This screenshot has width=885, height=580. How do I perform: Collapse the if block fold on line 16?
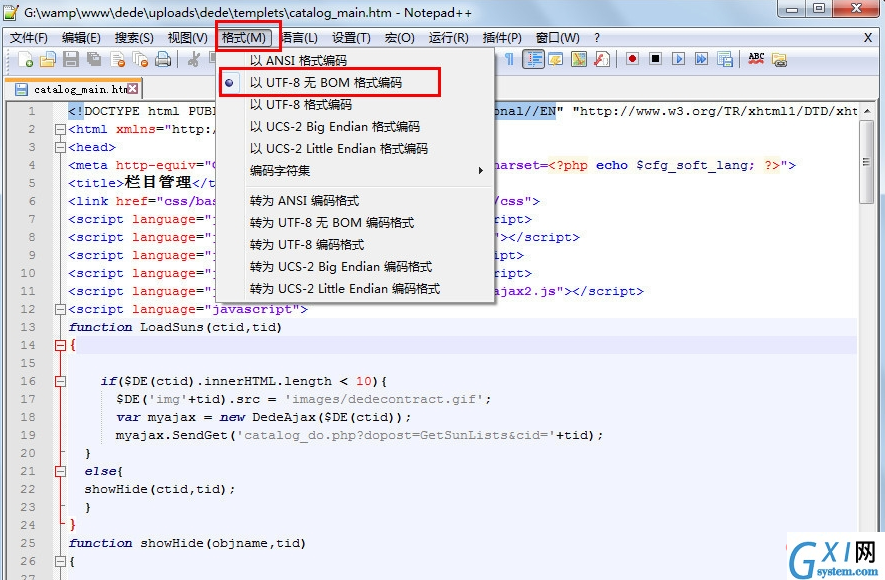[60, 381]
